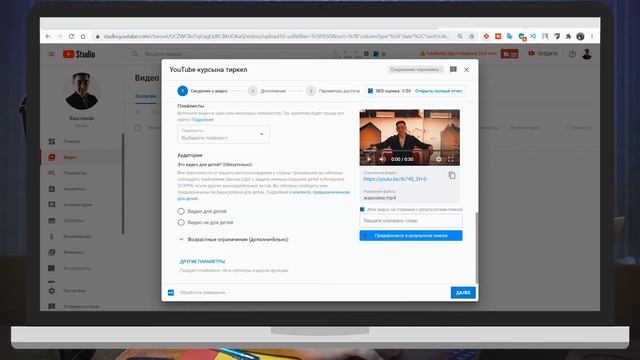Select the 'Видео для детей' radio option
Viewport: 640px width, 360px height.
click(x=181, y=211)
